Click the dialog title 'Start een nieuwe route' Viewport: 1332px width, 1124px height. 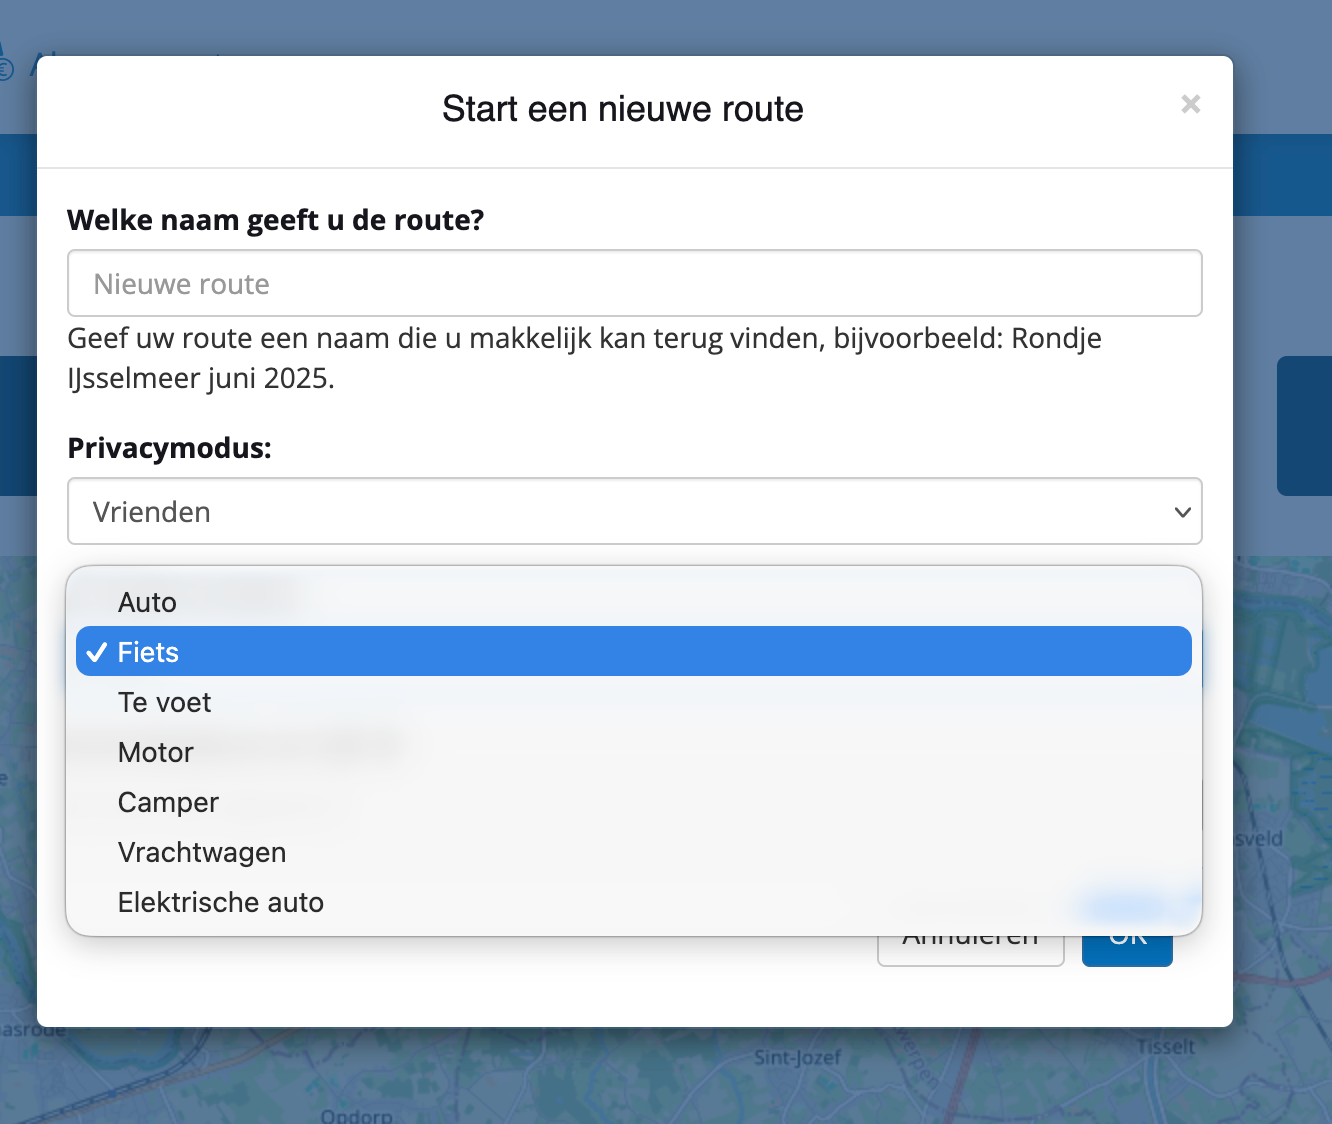622,109
